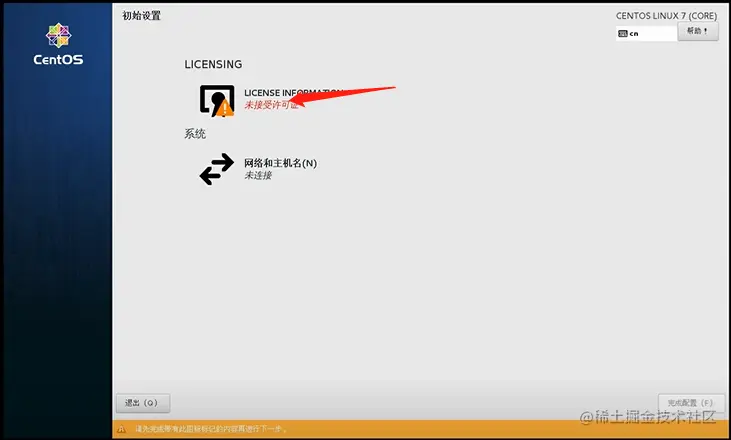
Task: Click the keyboard layout icon beside cn
Action: pos(622,34)
